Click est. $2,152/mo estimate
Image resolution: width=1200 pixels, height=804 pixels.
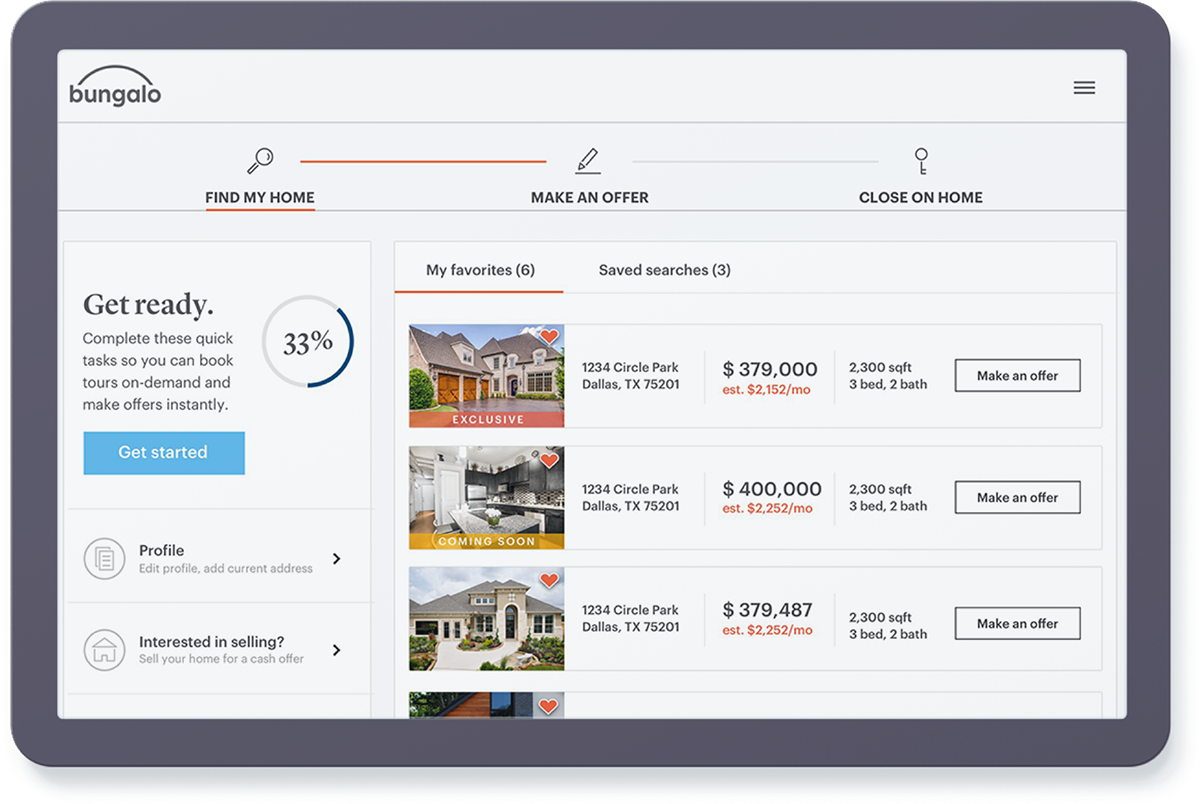pyautogui.click(x=767, y=390)
